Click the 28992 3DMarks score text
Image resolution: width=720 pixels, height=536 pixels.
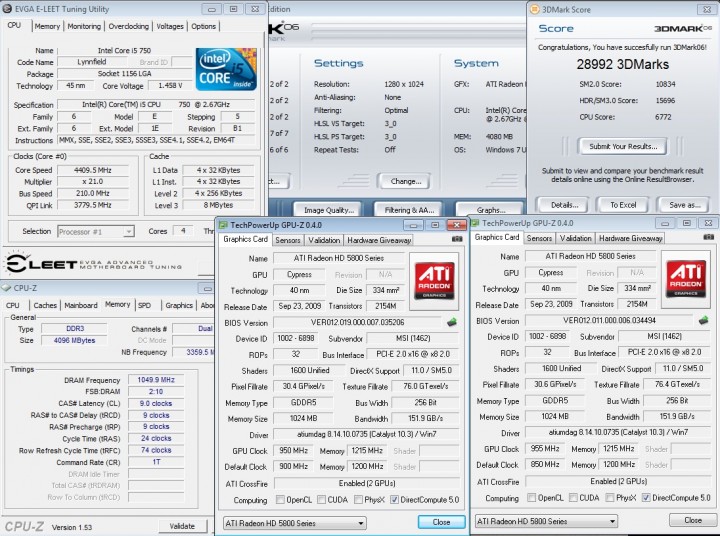623,64
